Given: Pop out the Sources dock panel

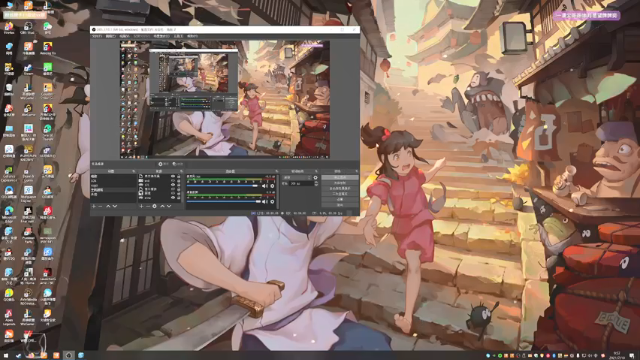Looking at the screenshot, I should [181, 171].
